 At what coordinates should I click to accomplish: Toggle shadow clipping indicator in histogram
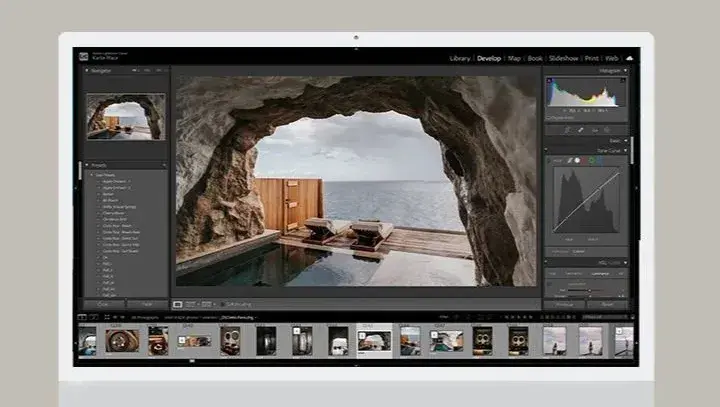point(550,81)
